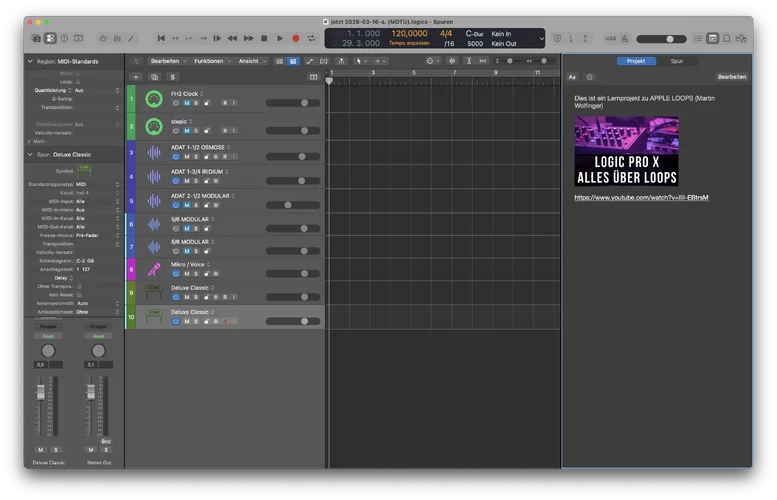Screen dimensions: 777x500
Task: Adjust volume slider of ADAT 2-1/2 MODULAR track
Action: [293, 205]
